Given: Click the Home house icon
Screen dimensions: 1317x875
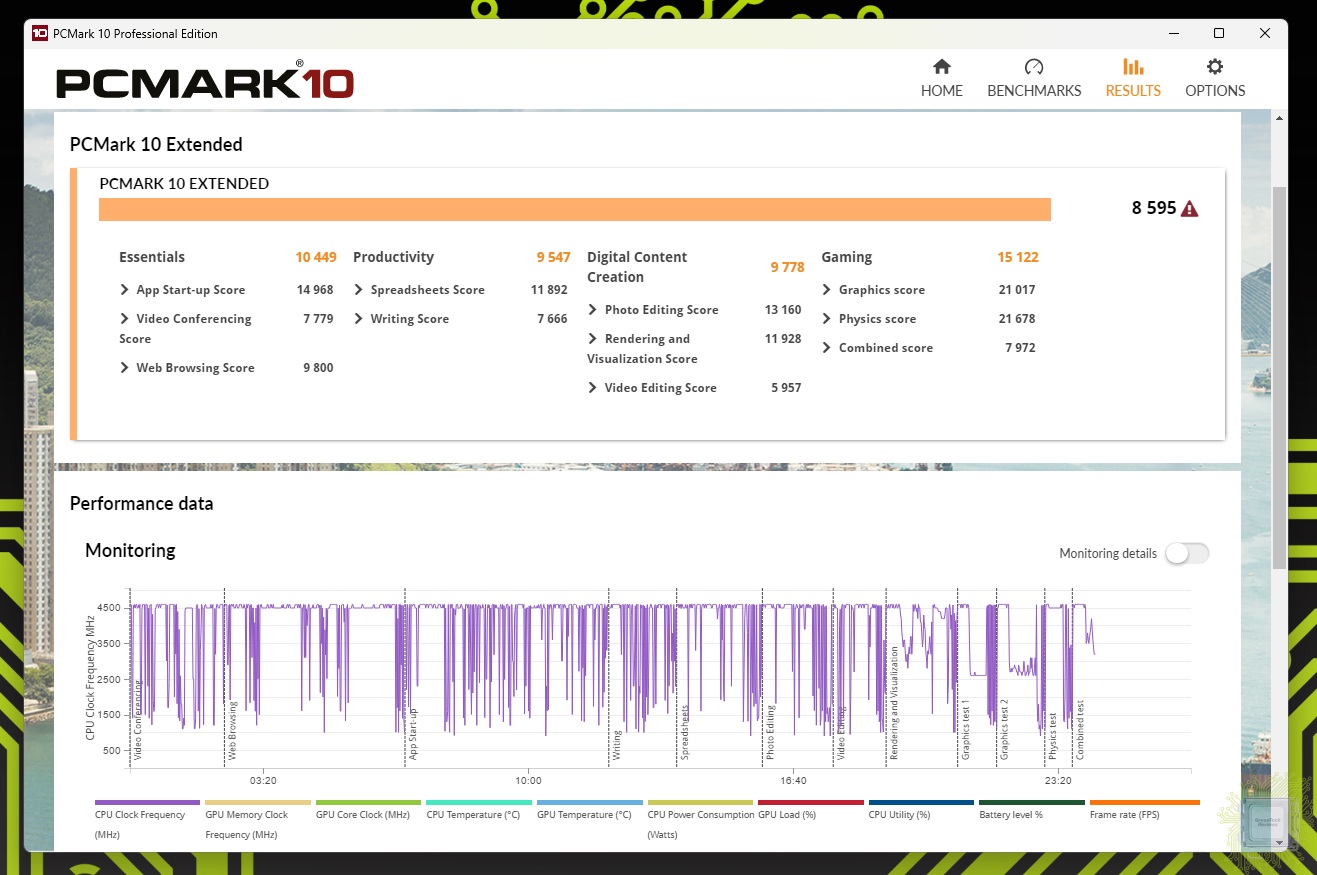Looking at the screenshot, I should click(x=942, y=67).
